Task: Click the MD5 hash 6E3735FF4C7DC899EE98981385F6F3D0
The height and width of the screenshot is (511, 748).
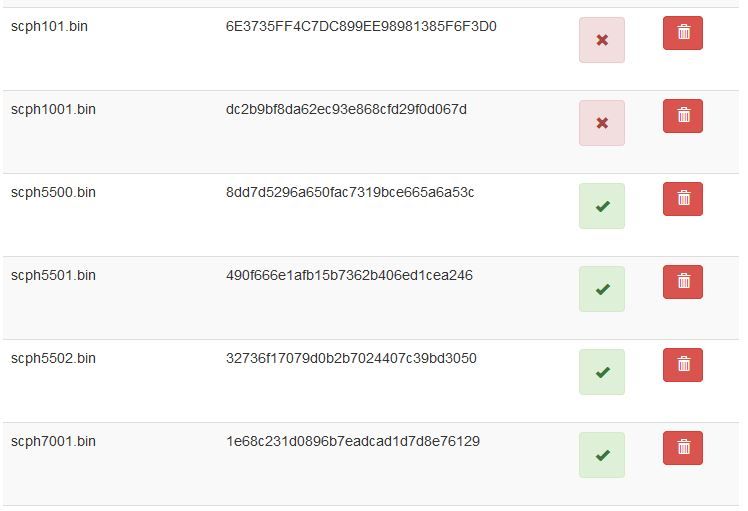Action: [x=361, y=26]
